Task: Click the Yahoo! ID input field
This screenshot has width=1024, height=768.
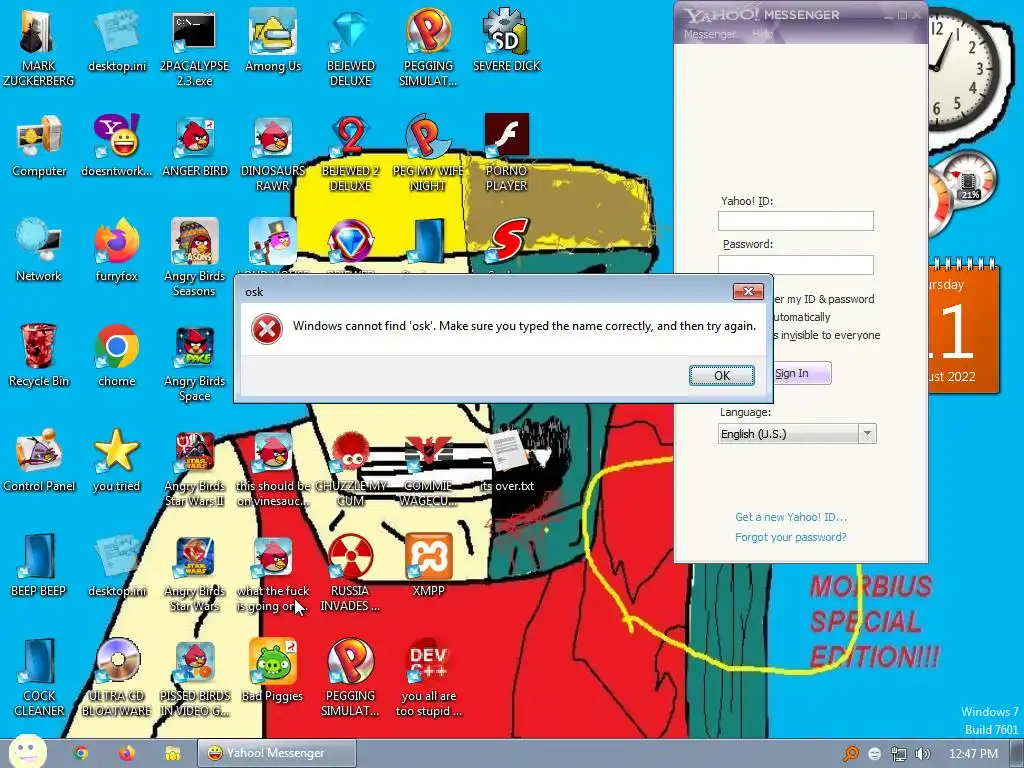Action: click(x=795, y=221)
